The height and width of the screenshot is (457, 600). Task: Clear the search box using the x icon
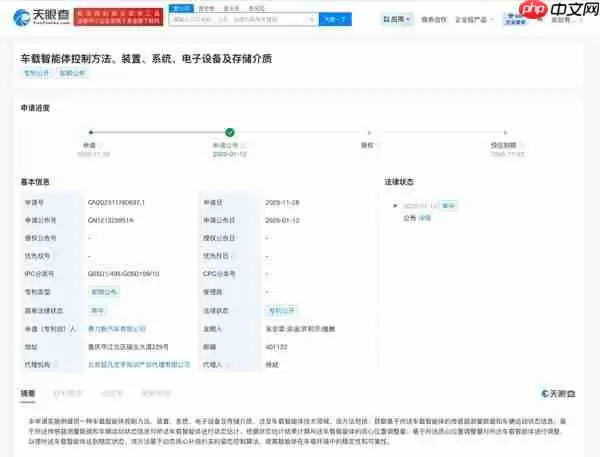tap(311, 19)
